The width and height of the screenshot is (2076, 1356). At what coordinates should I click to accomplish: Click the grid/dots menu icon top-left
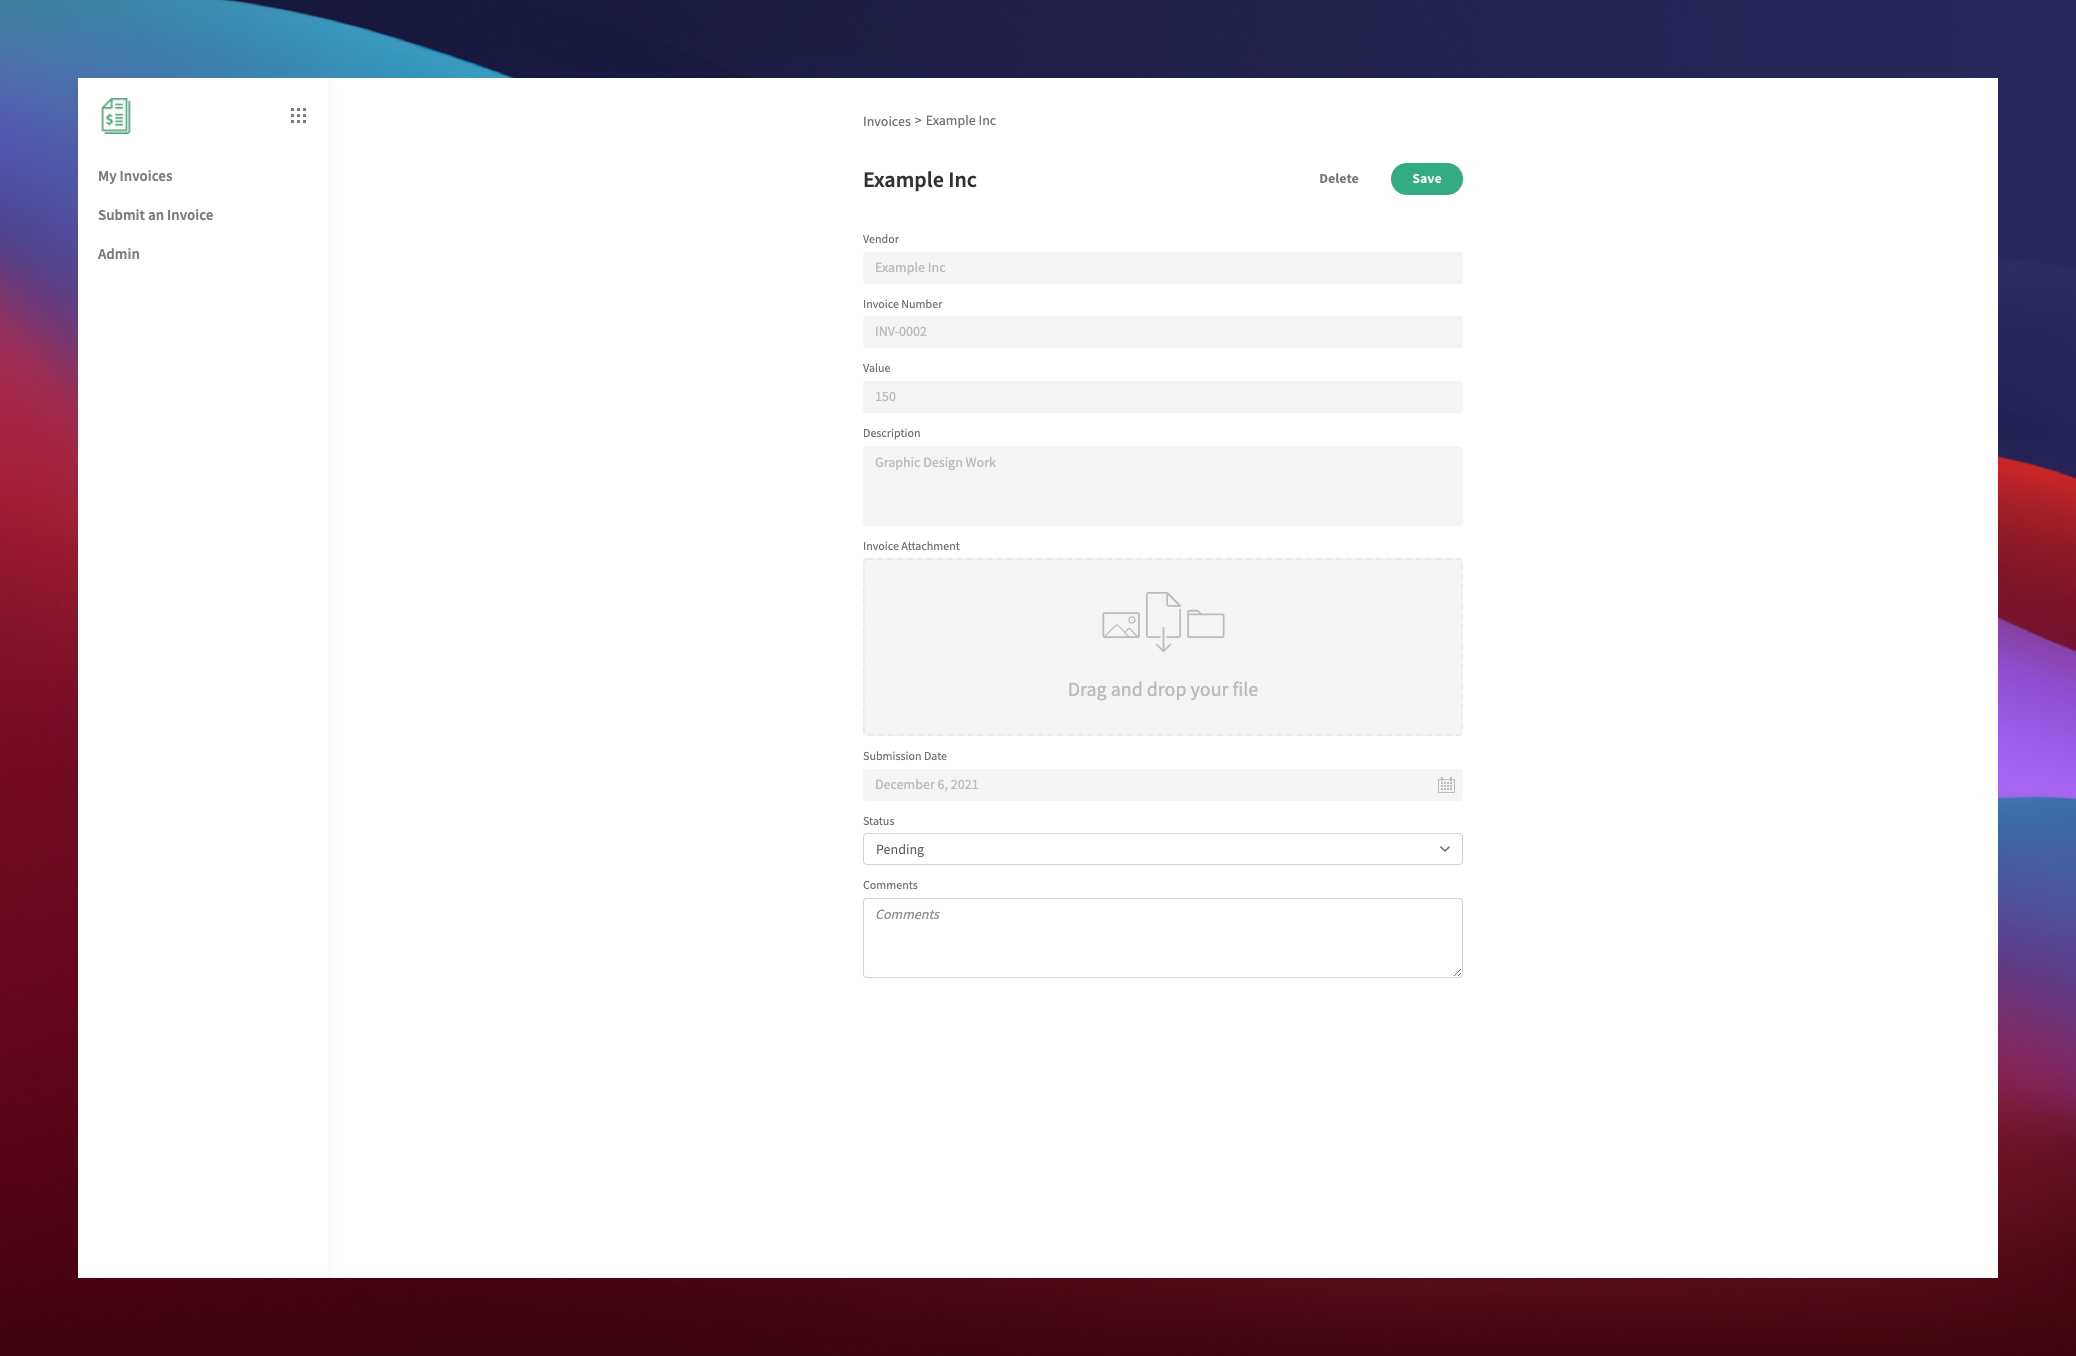(x=298, y=115)
